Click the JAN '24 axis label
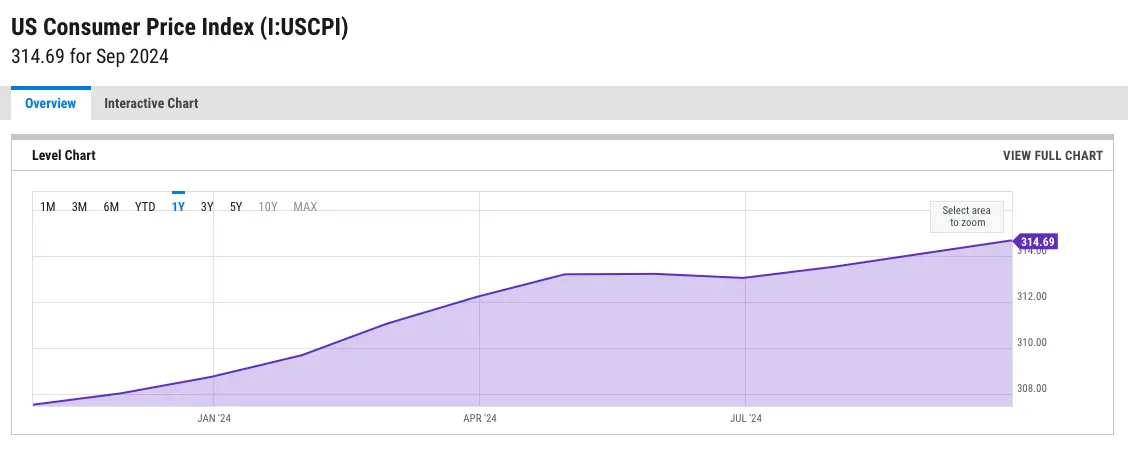This screenshot has height=452, width=1128. pyautogui.click(x=214, y=418)
